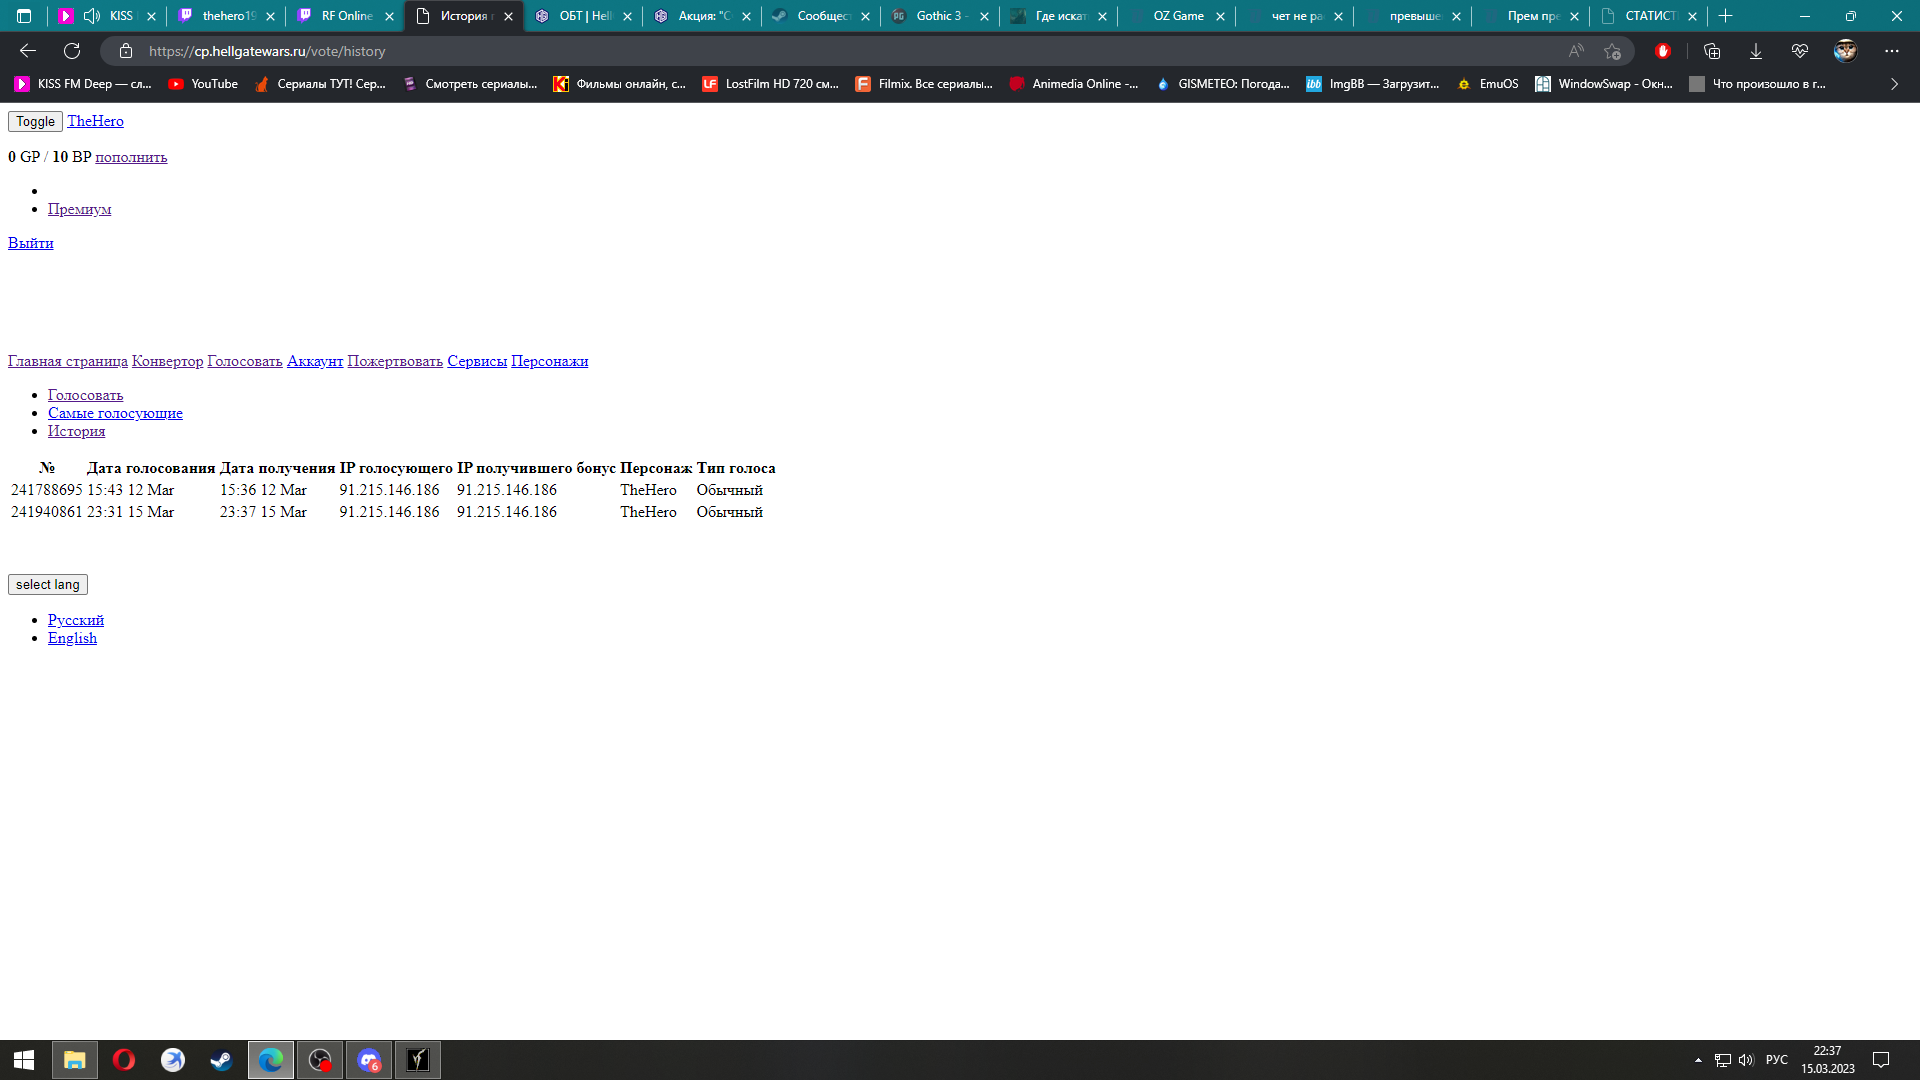This screenshot has width=1920, height=1080.
Task: Open the profile avatar icon
Action: coord(1845,51)
